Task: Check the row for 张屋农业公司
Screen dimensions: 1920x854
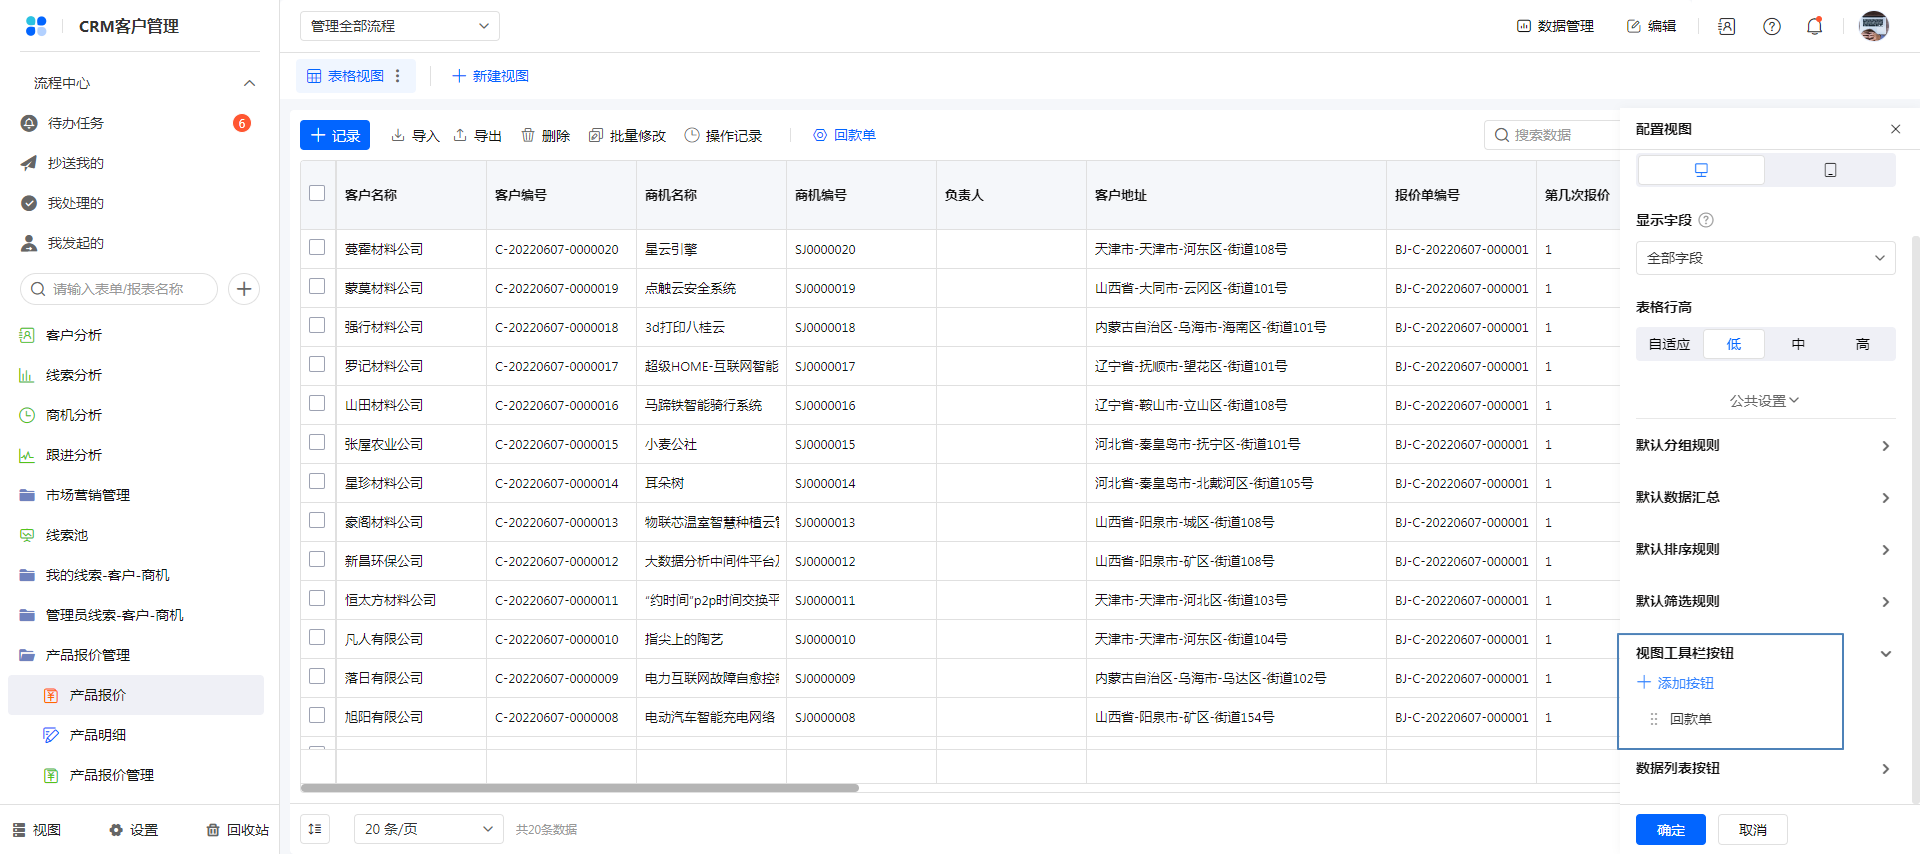Action: [317, 443]
